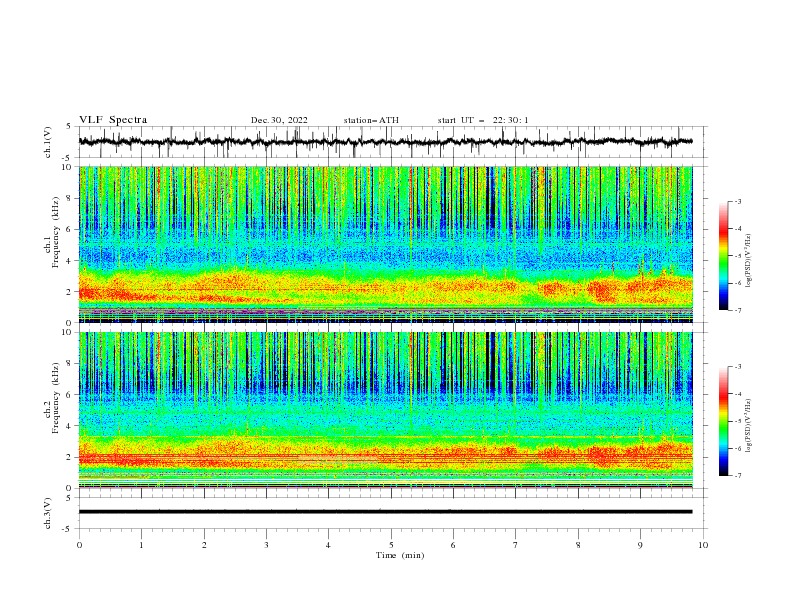This screenshot has height=612, width=792.
Task: Click the ch.1 spectrogram panel
Action: [385, 244]
